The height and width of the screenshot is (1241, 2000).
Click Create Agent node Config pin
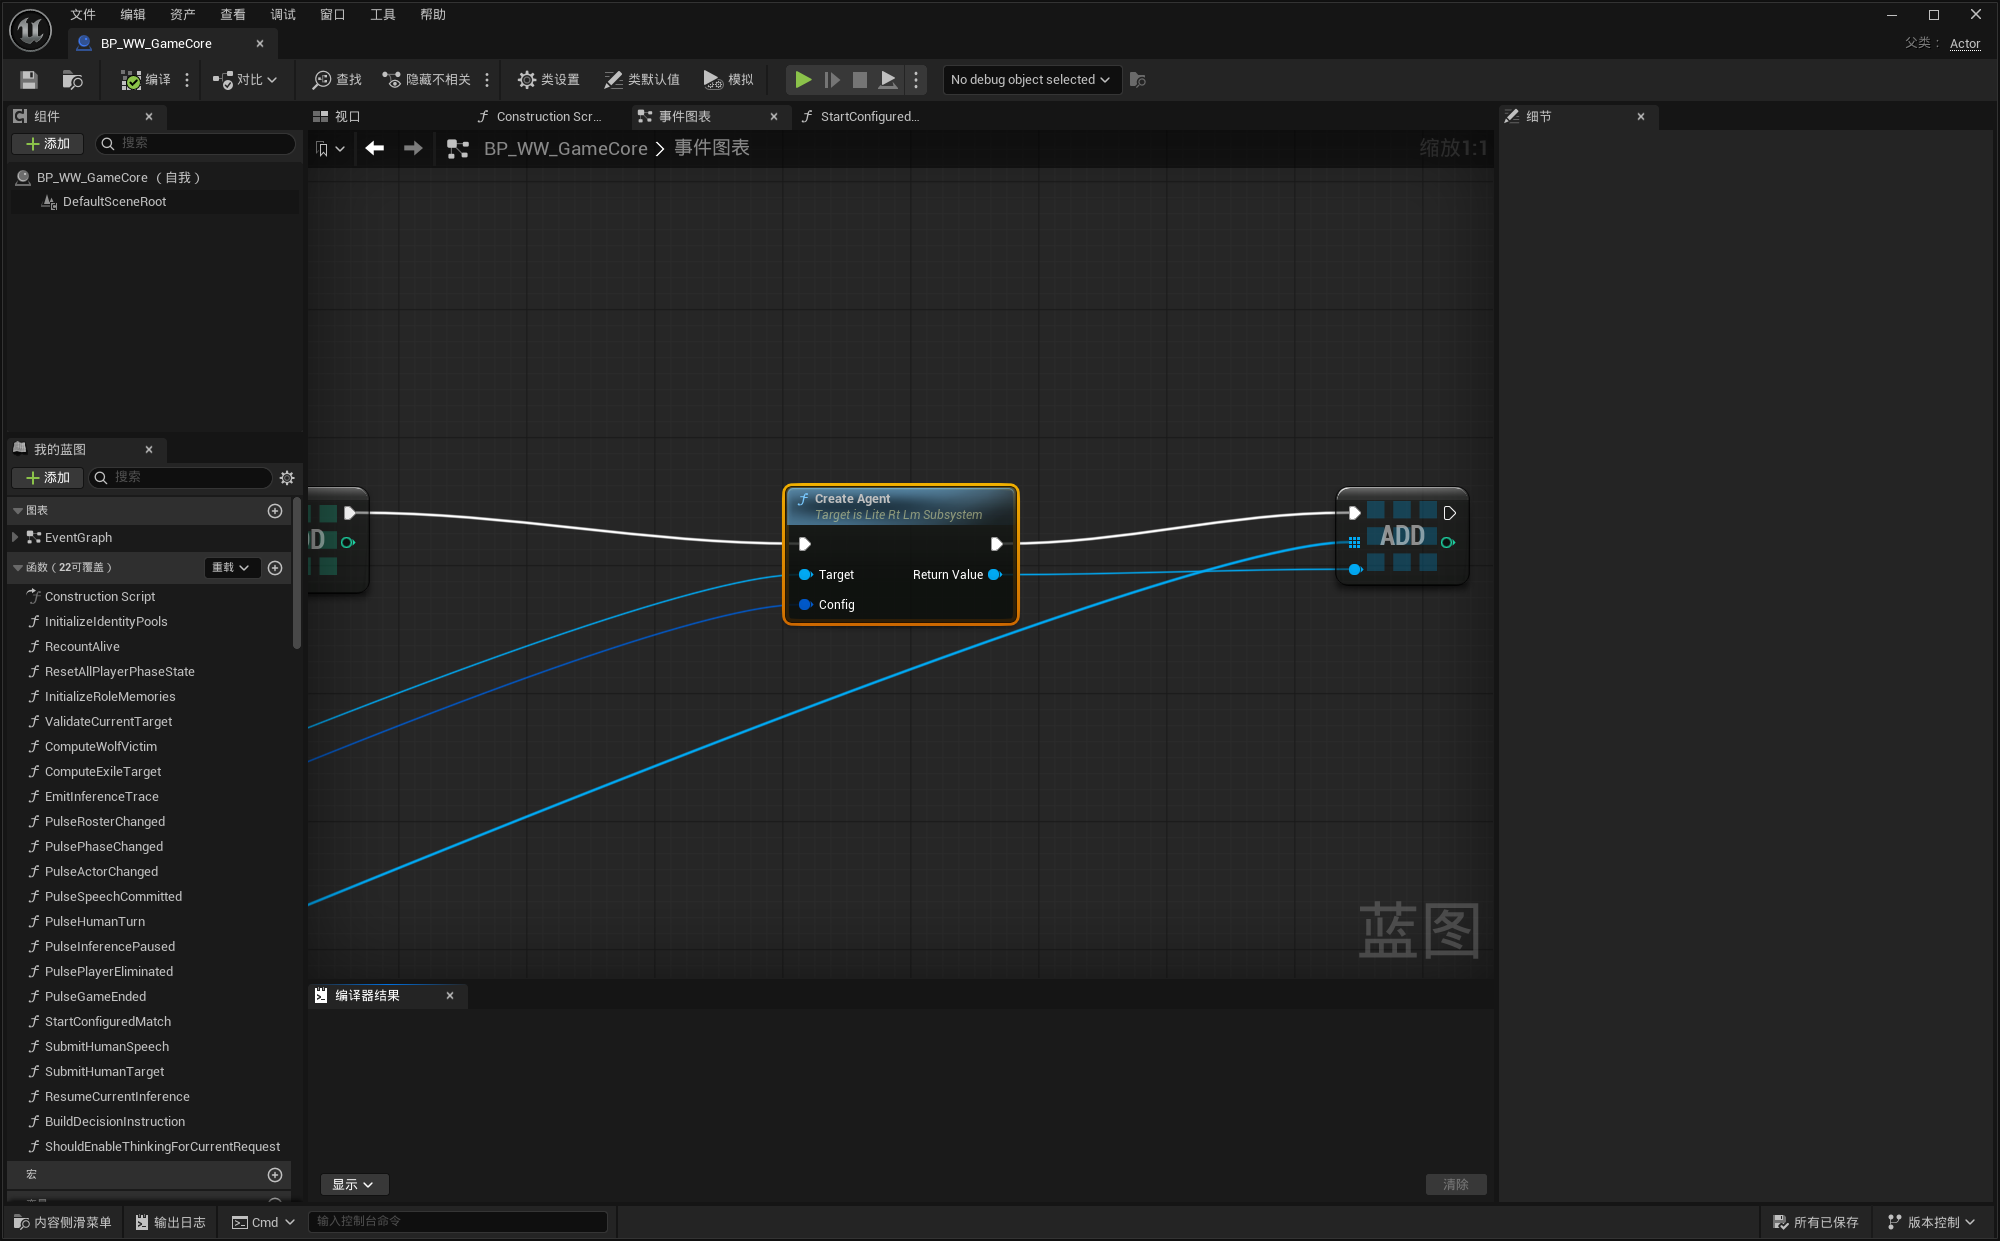point(805,605)
